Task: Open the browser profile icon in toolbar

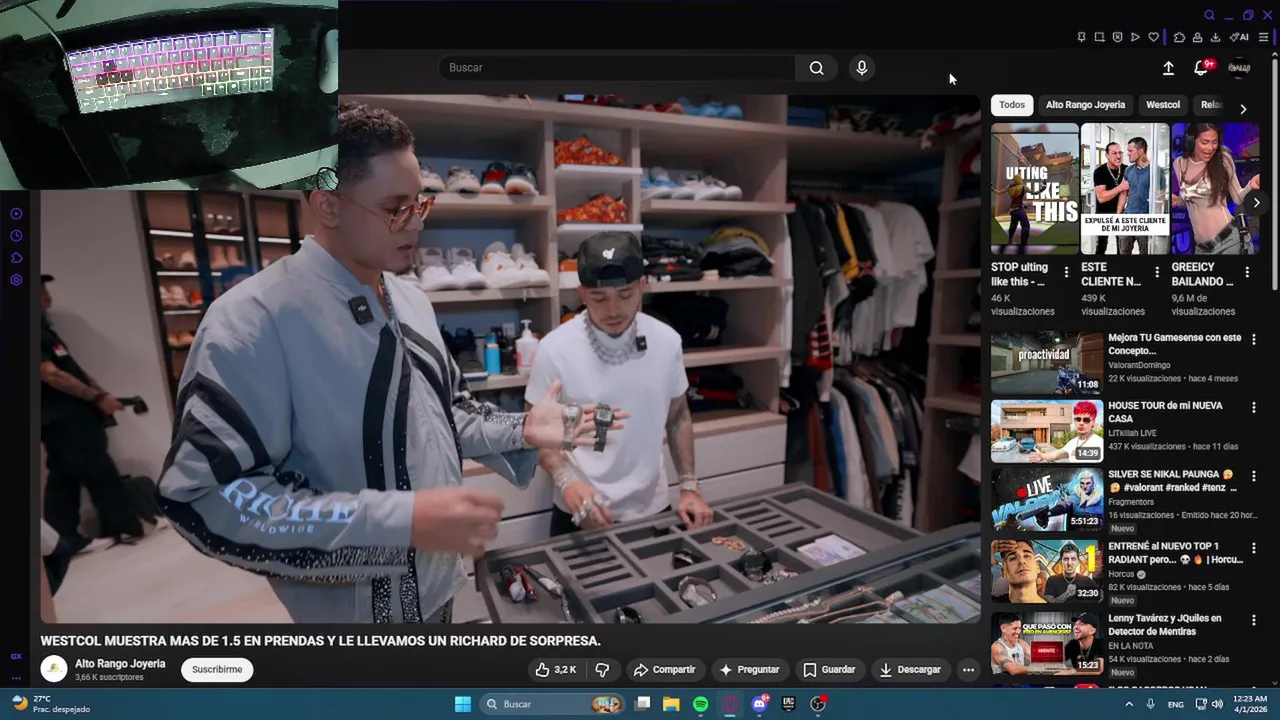Action: click(x=1197, y=37)
